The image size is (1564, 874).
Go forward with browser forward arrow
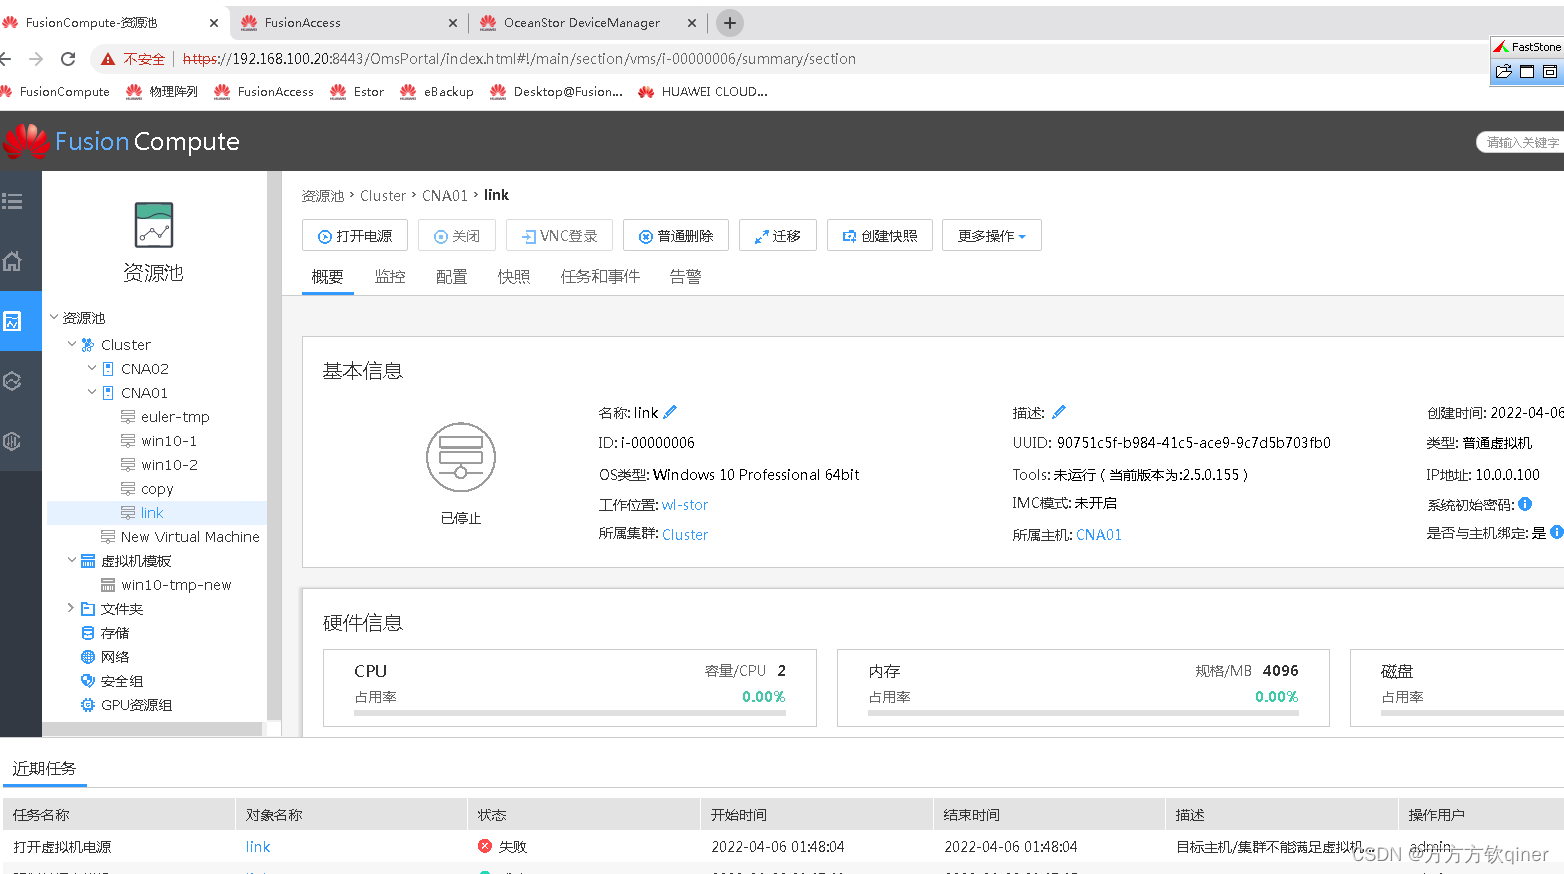36,59
